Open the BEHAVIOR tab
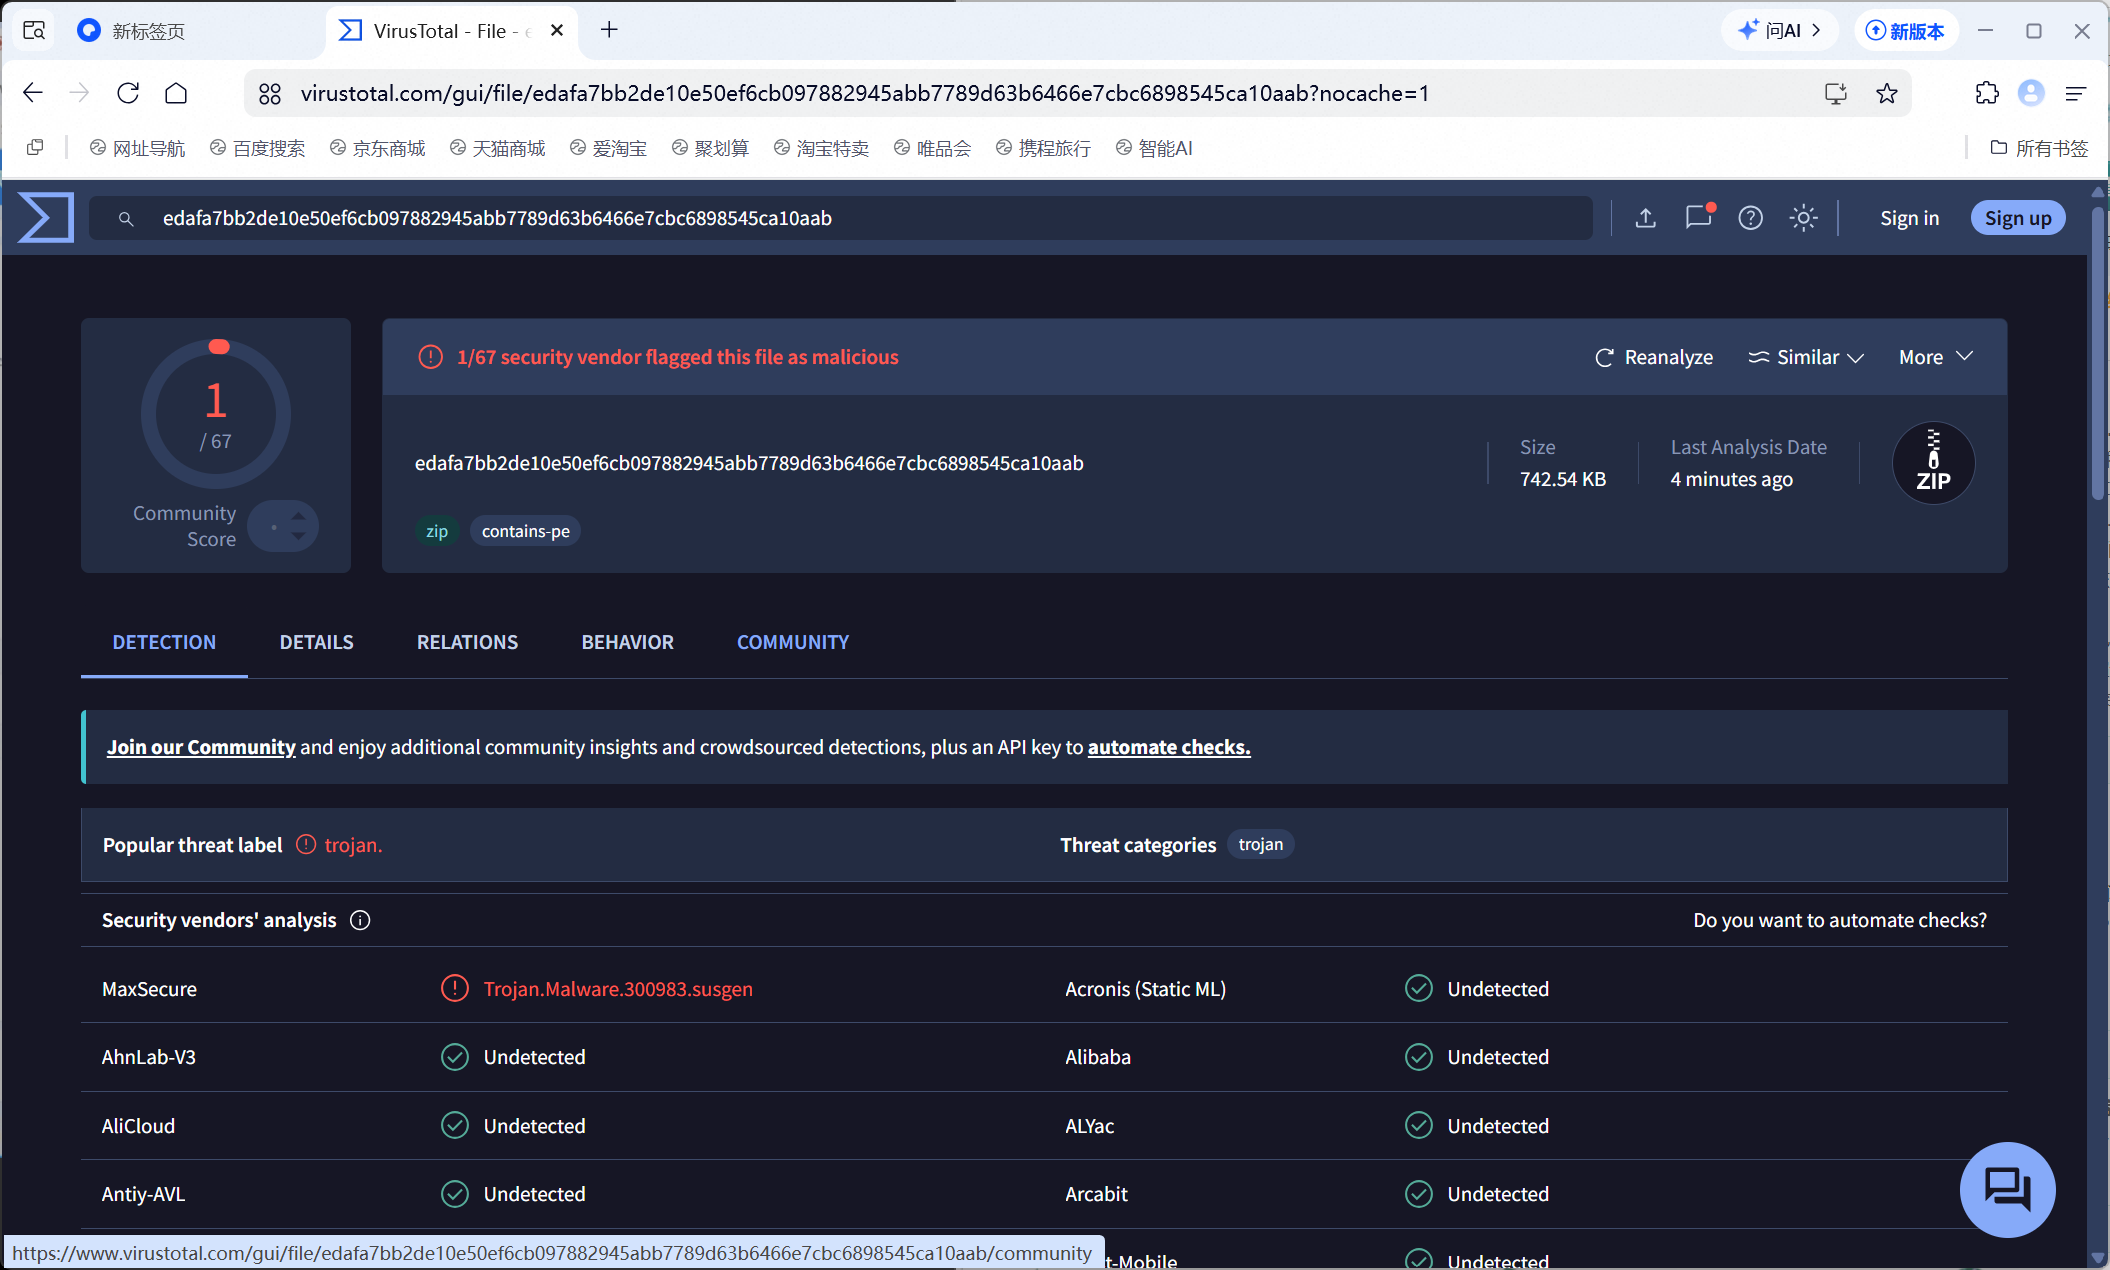 pyautogui.click(x=627, y=642)
